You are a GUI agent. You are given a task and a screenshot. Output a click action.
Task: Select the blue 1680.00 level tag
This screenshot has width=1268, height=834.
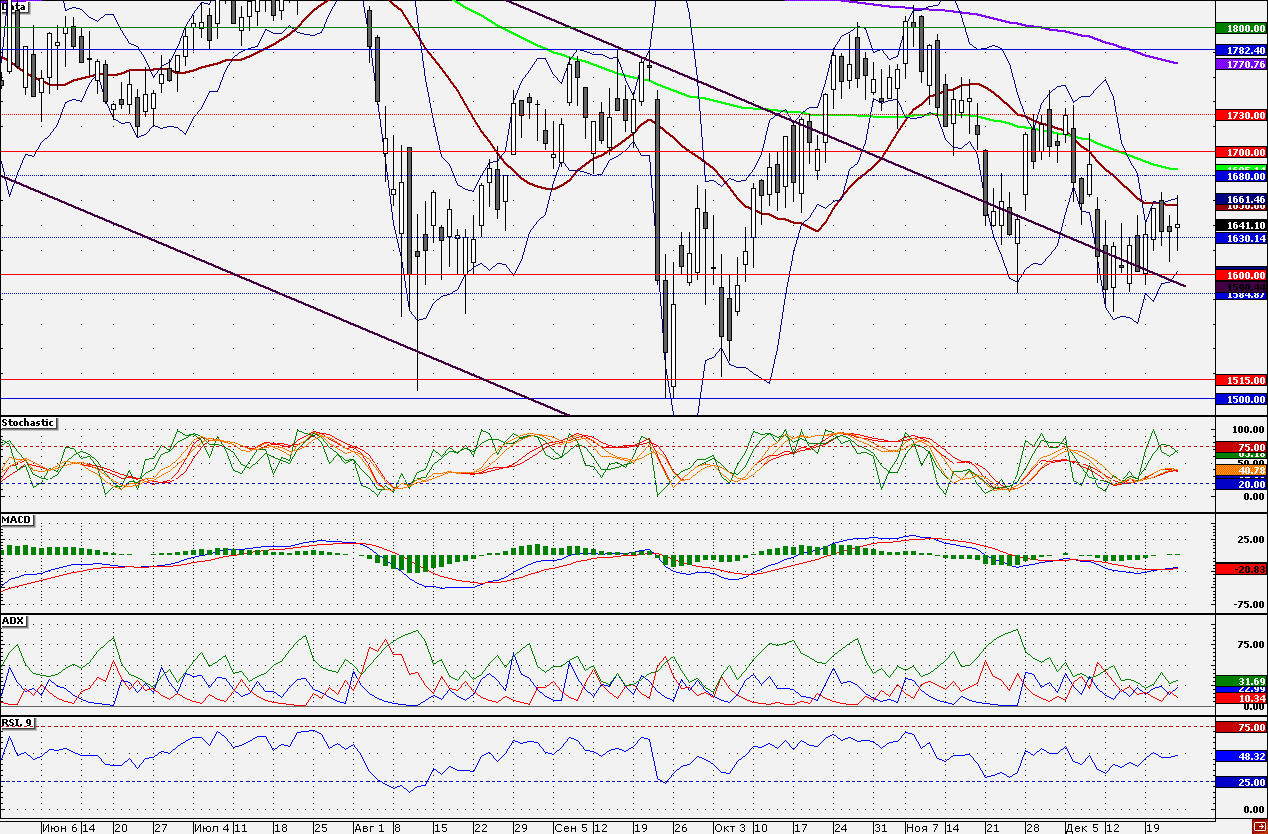point(1239,175)
